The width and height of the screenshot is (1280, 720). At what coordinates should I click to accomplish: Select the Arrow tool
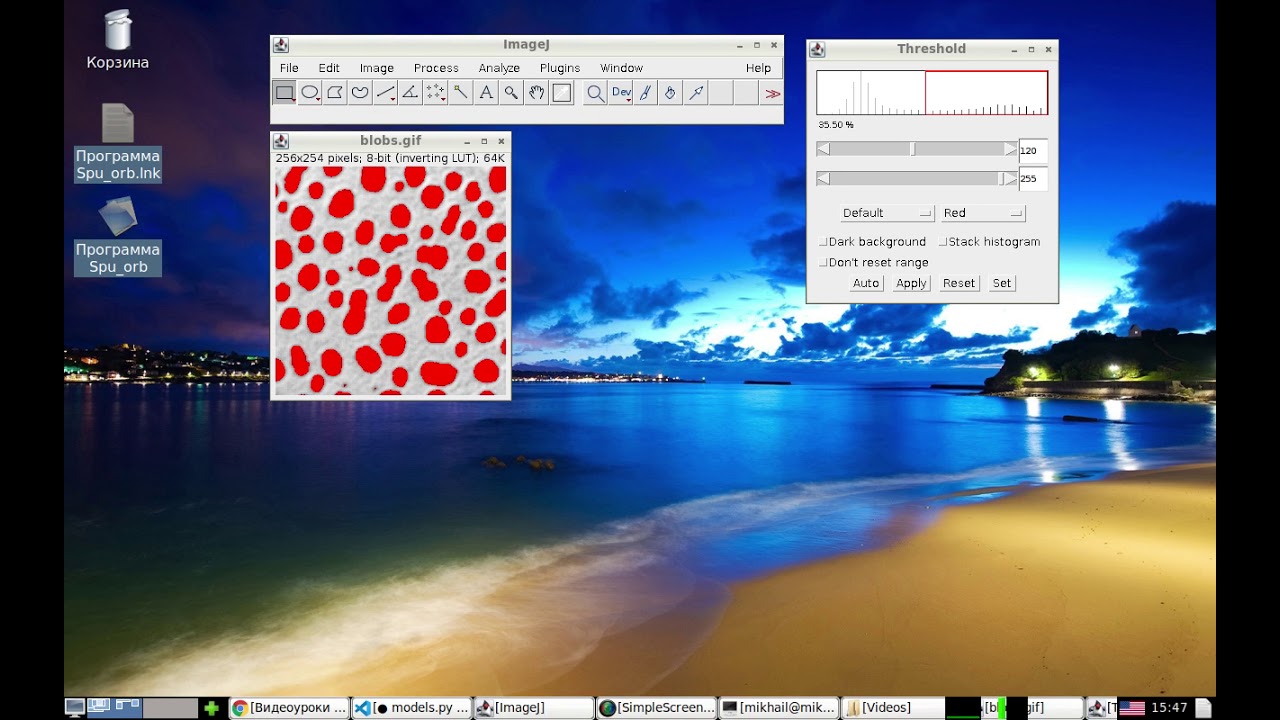[x=696, y=93]
